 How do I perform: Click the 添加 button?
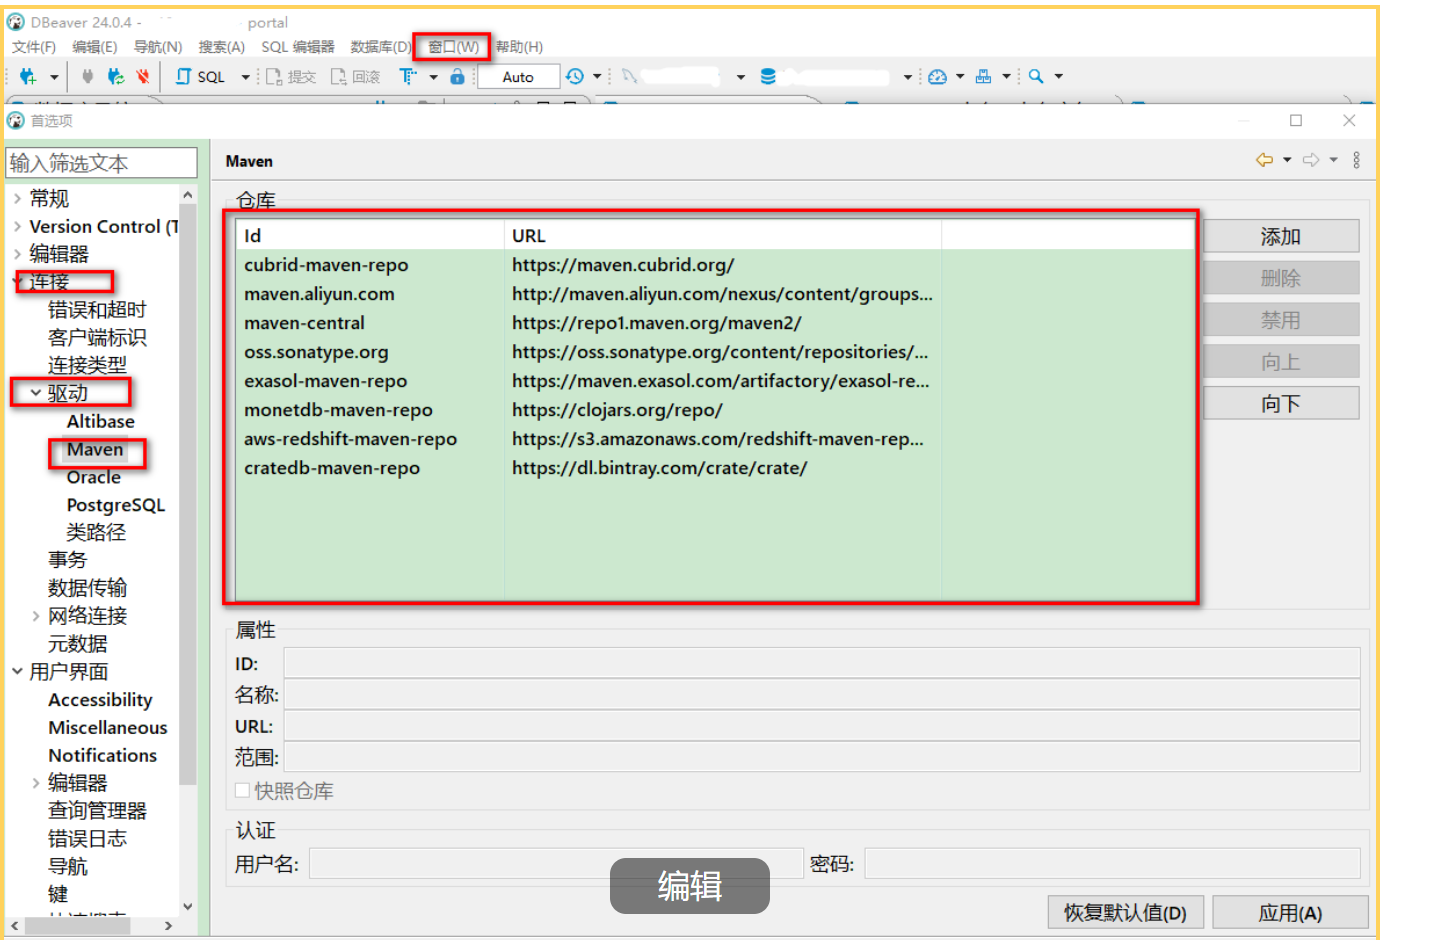1280,236
